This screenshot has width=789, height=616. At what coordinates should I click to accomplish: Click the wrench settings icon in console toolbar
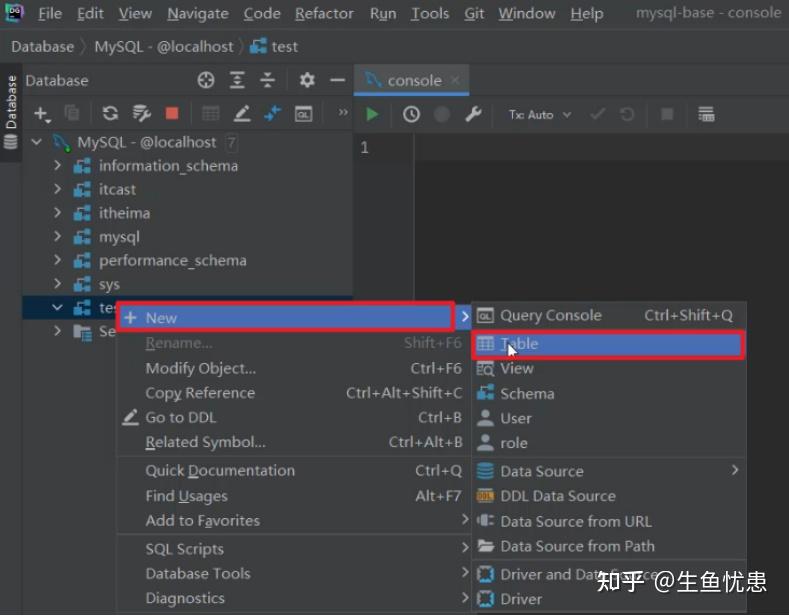tap(473, 114)
